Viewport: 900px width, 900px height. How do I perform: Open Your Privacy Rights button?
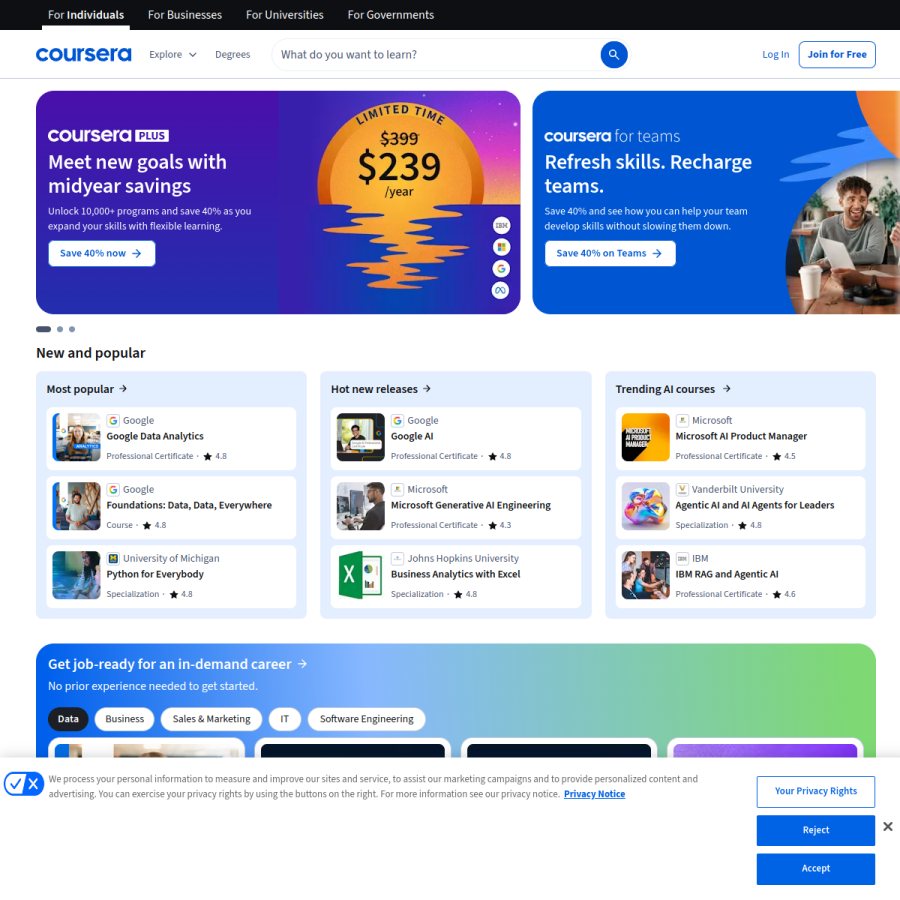[x=816, y=792]
